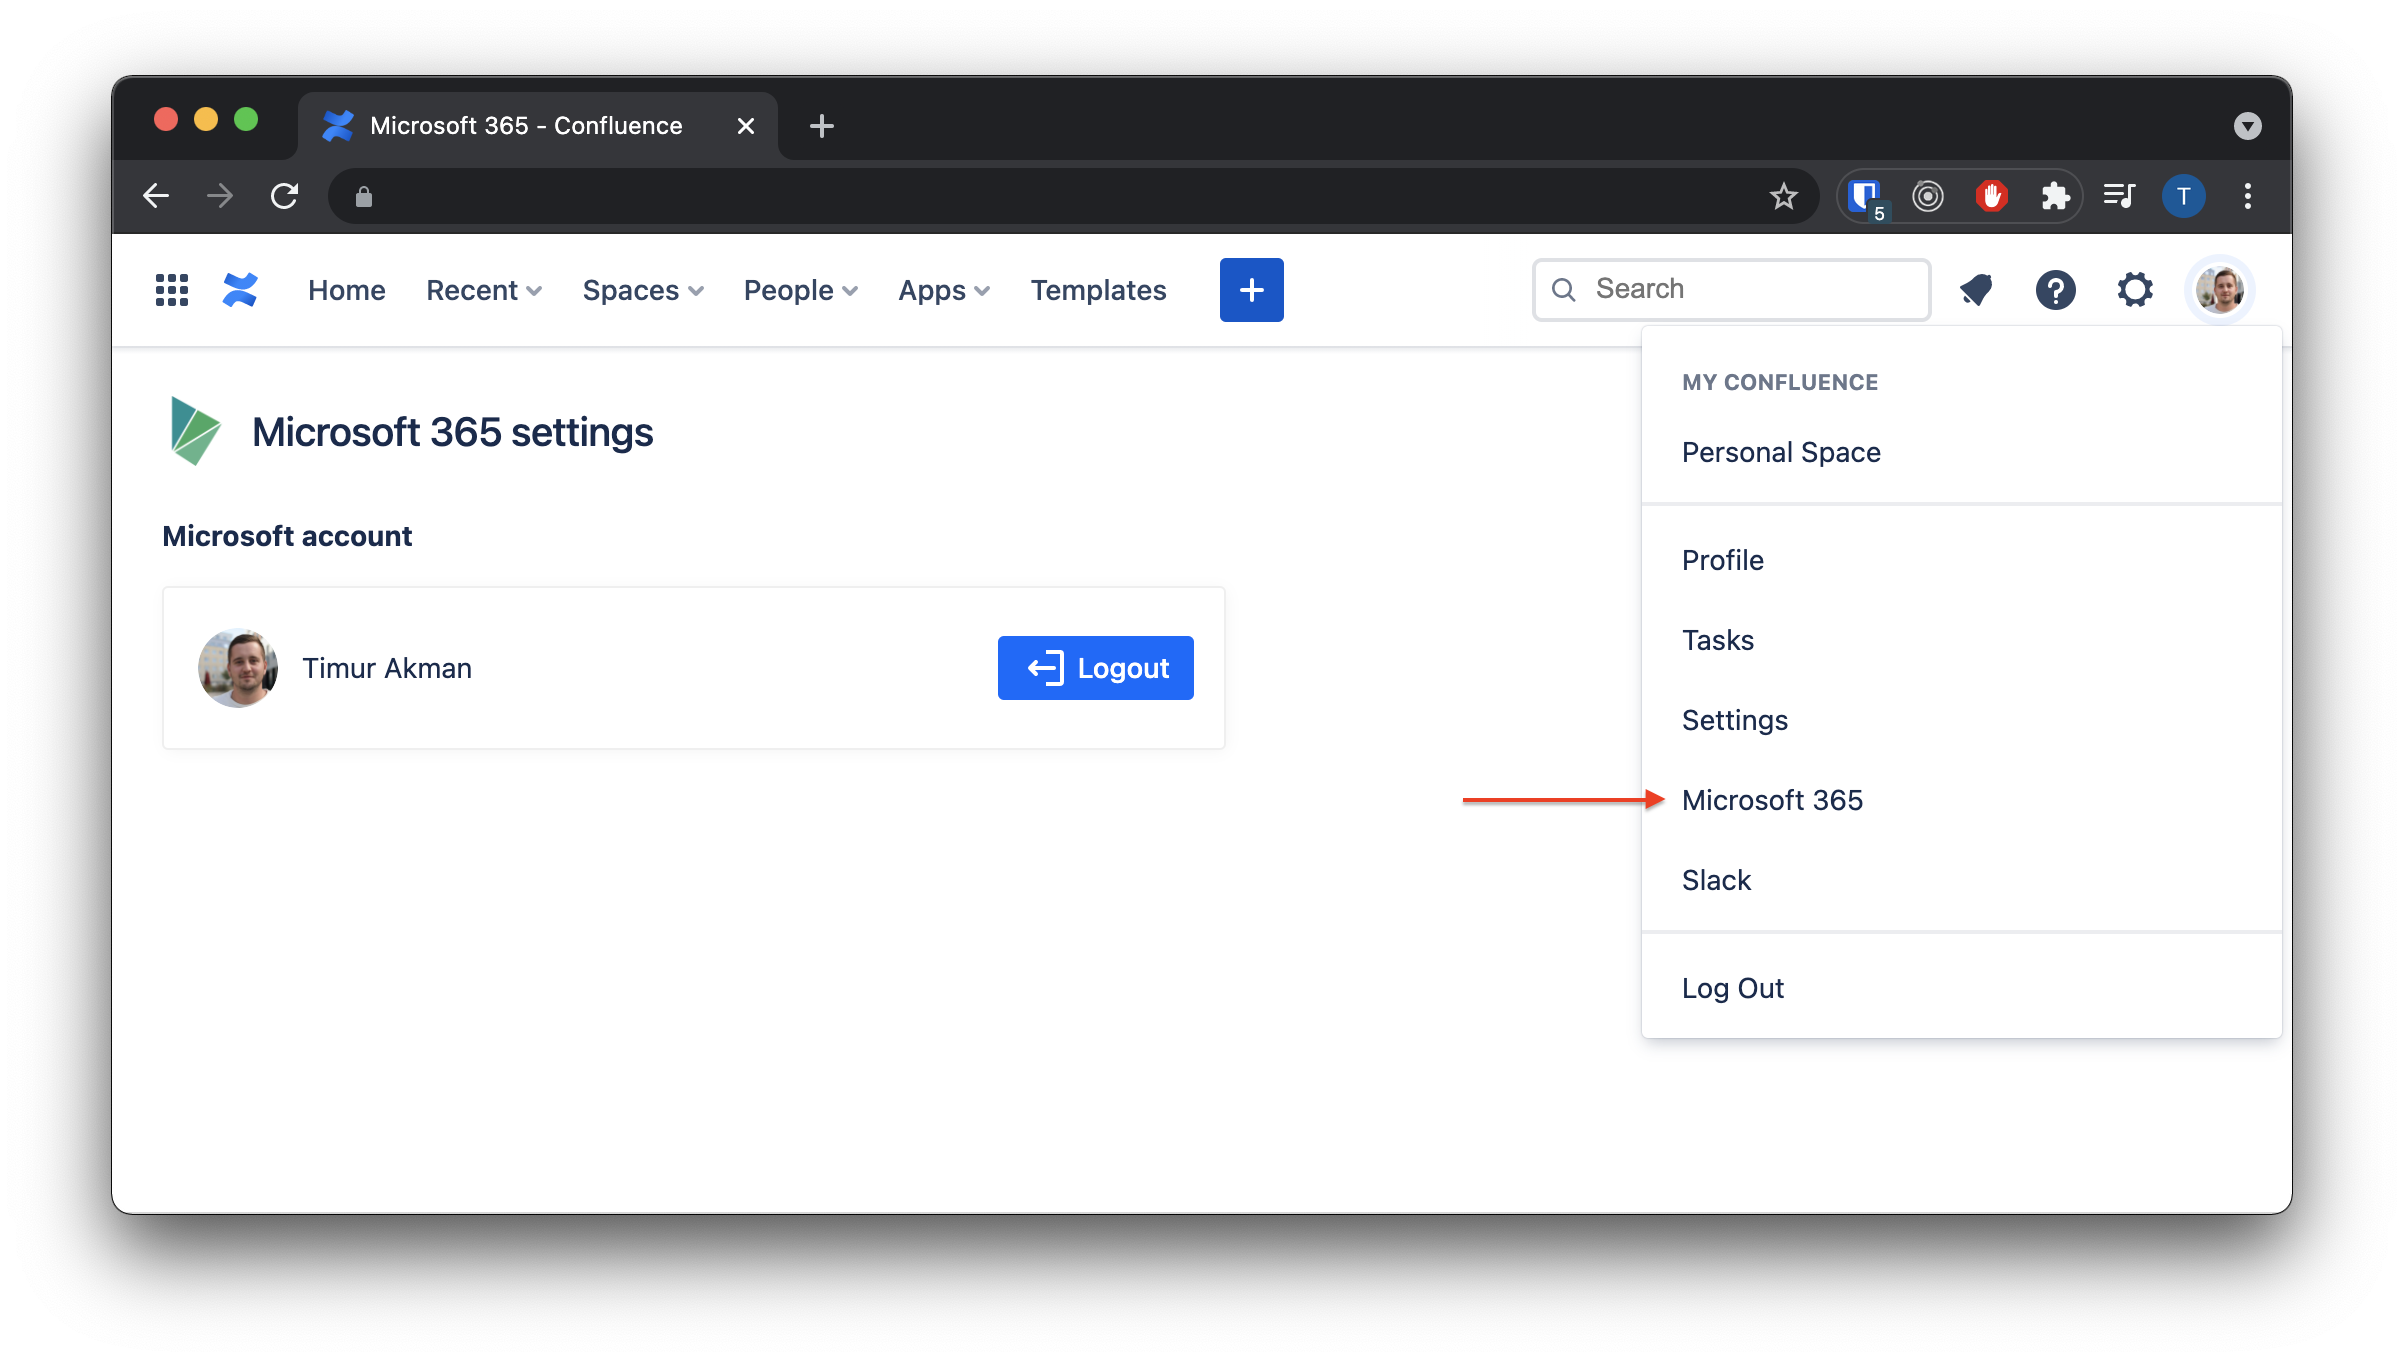Open Confluence settings gear icon
The height and width of the screenshot is (1362, 2404).
pos(2135,290)
